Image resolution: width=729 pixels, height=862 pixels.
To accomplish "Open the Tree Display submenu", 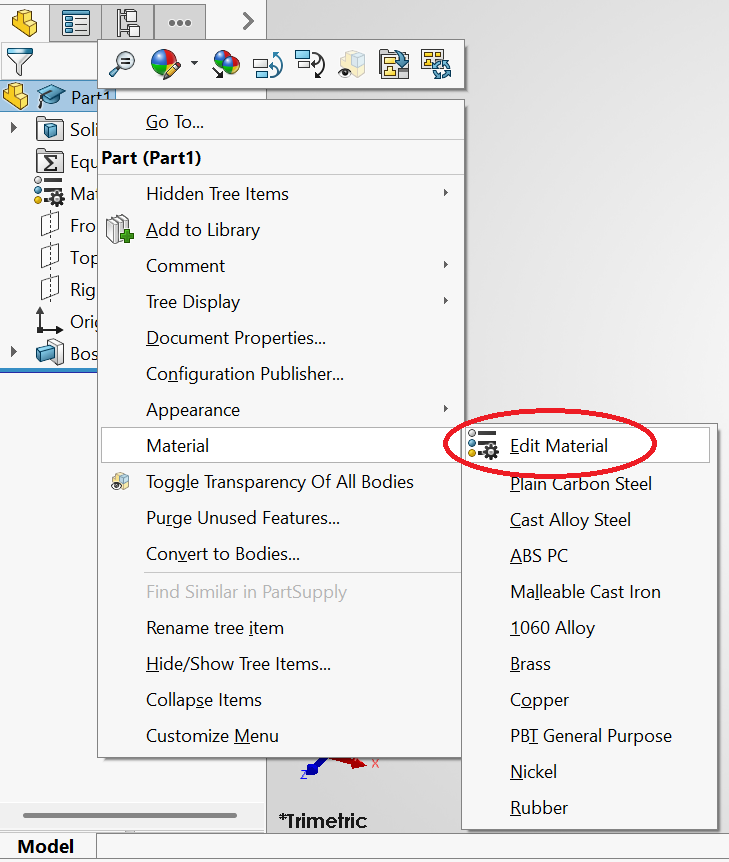I will [x=281, y=302].
